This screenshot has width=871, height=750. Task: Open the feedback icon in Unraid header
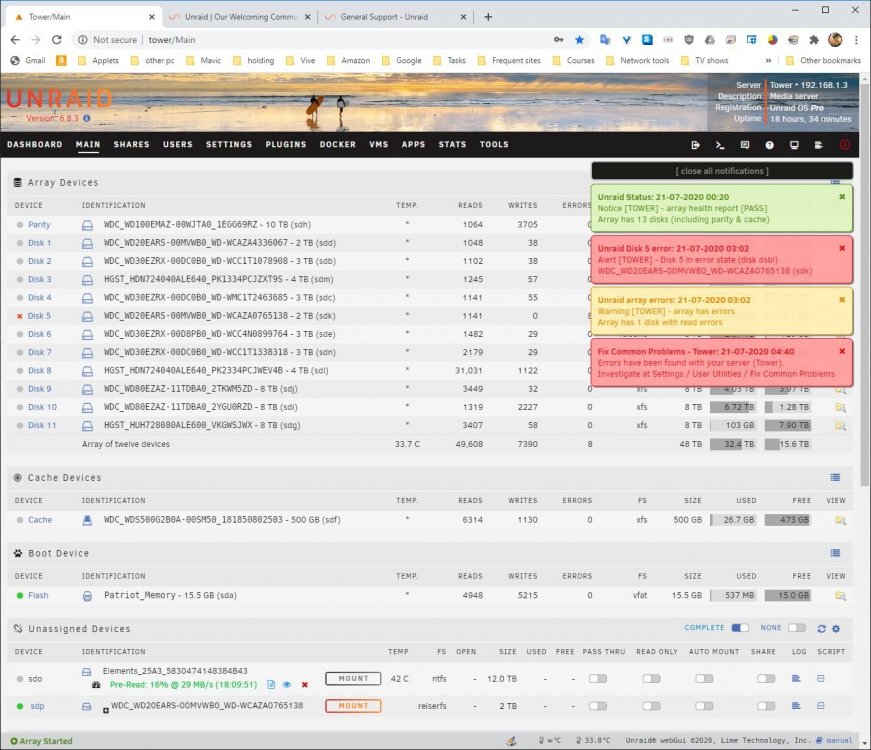(745, 145)
